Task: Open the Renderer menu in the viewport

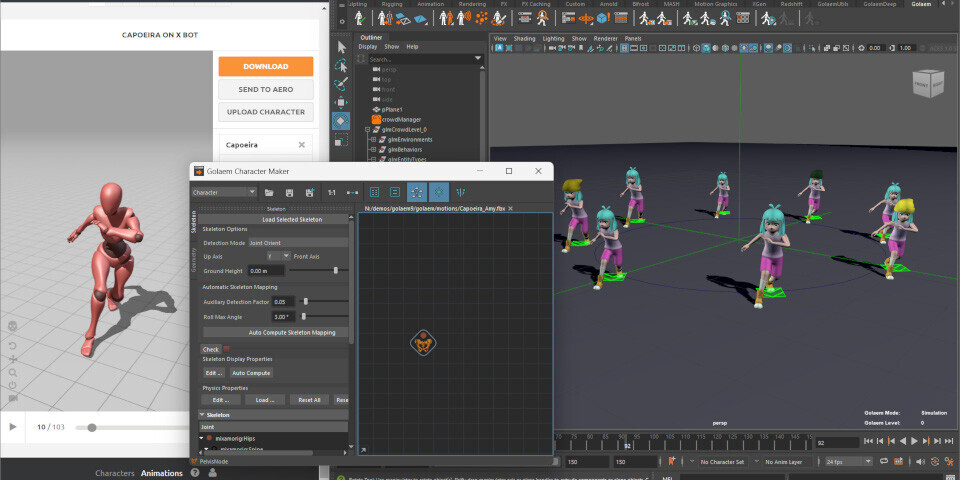Action: 606,38
